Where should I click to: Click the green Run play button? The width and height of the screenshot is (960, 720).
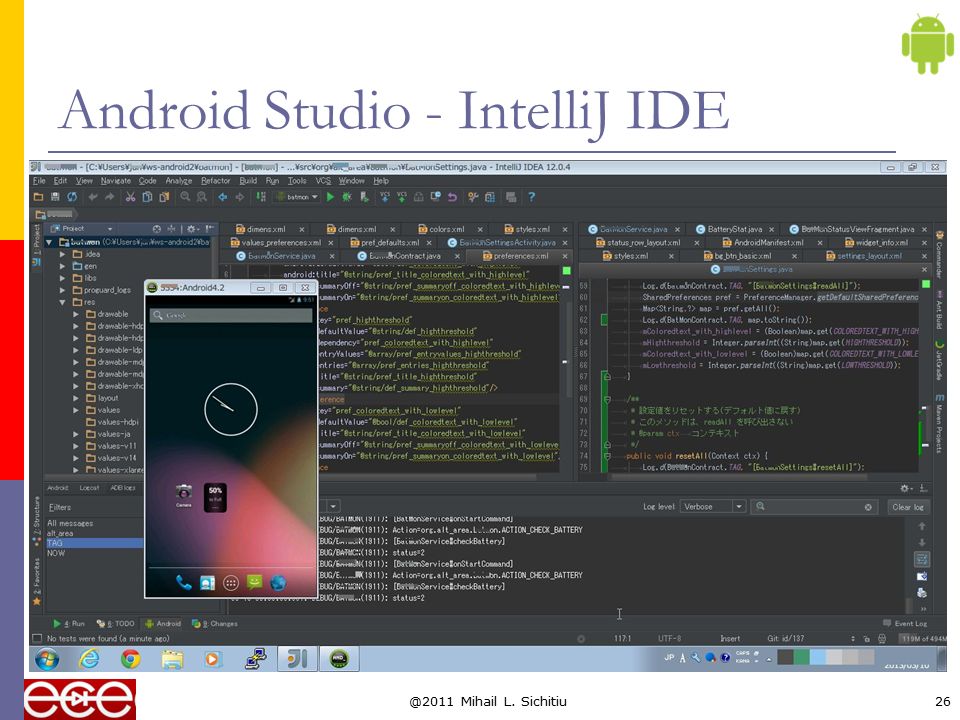click(x=331, y=197)
